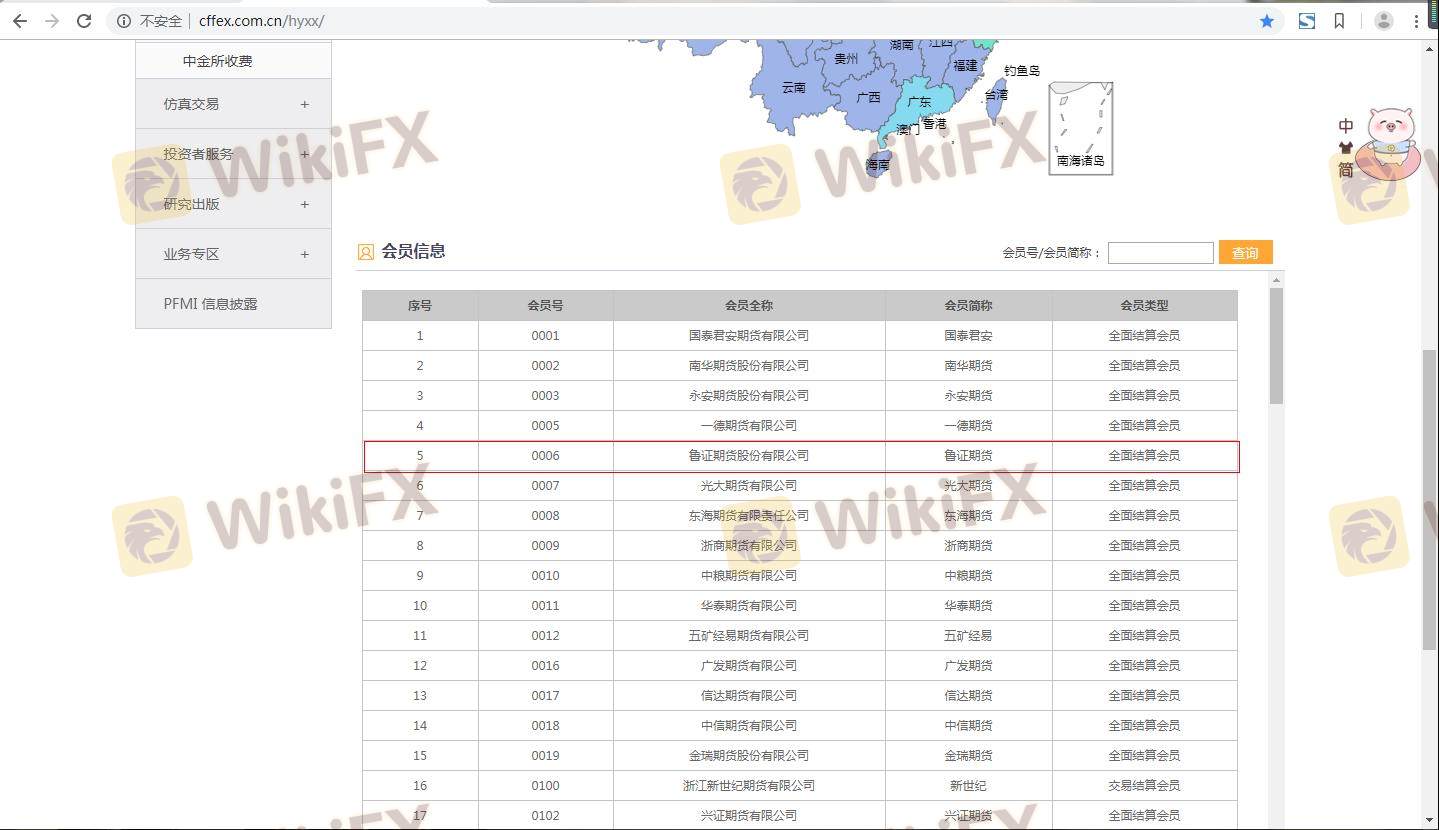Image resolution: width=1439 pixels, height=830 pixels.
Task: Open the Chrome three-dot menu
Action: pos(1417,21)
